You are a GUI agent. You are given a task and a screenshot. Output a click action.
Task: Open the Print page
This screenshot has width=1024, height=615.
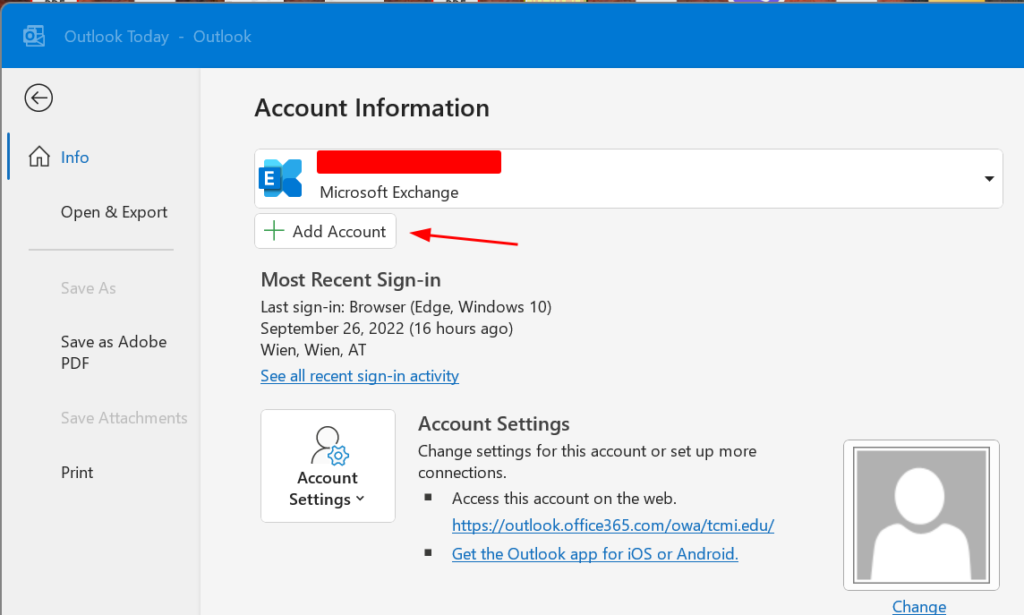(x=77, y=473)
